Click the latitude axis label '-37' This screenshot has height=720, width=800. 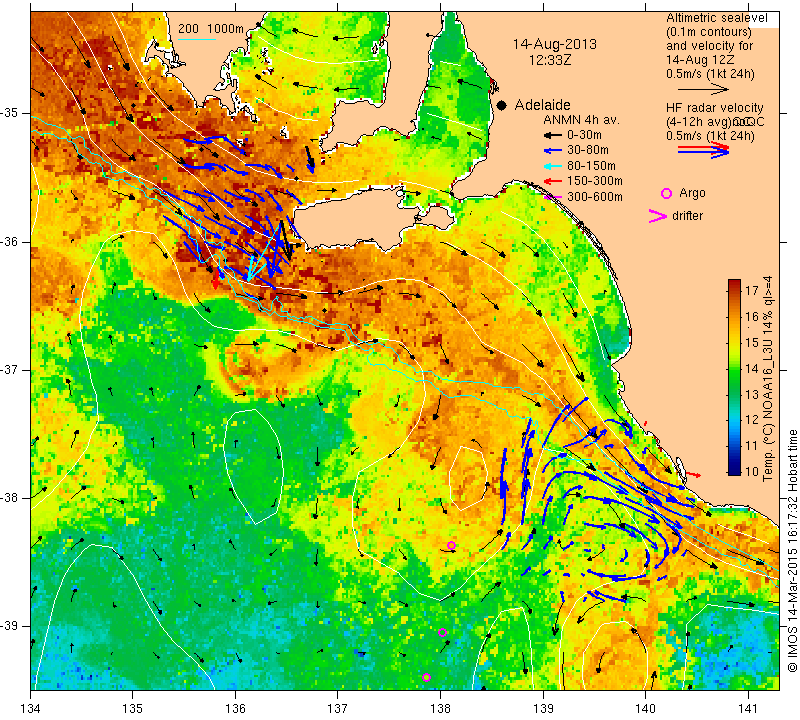pyautogui.click(x=10, y=369)
